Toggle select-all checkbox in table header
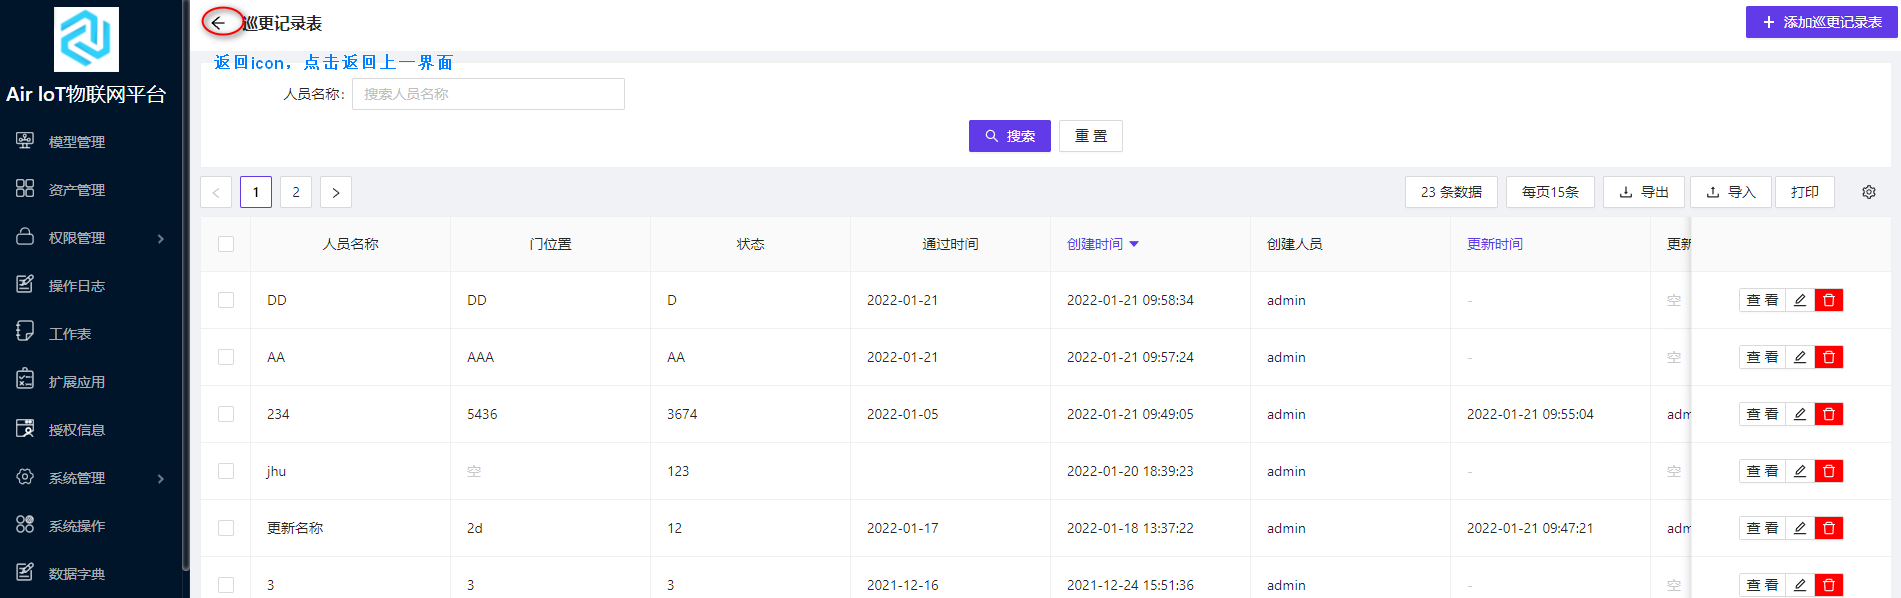1901x598 pixels. 226,244
